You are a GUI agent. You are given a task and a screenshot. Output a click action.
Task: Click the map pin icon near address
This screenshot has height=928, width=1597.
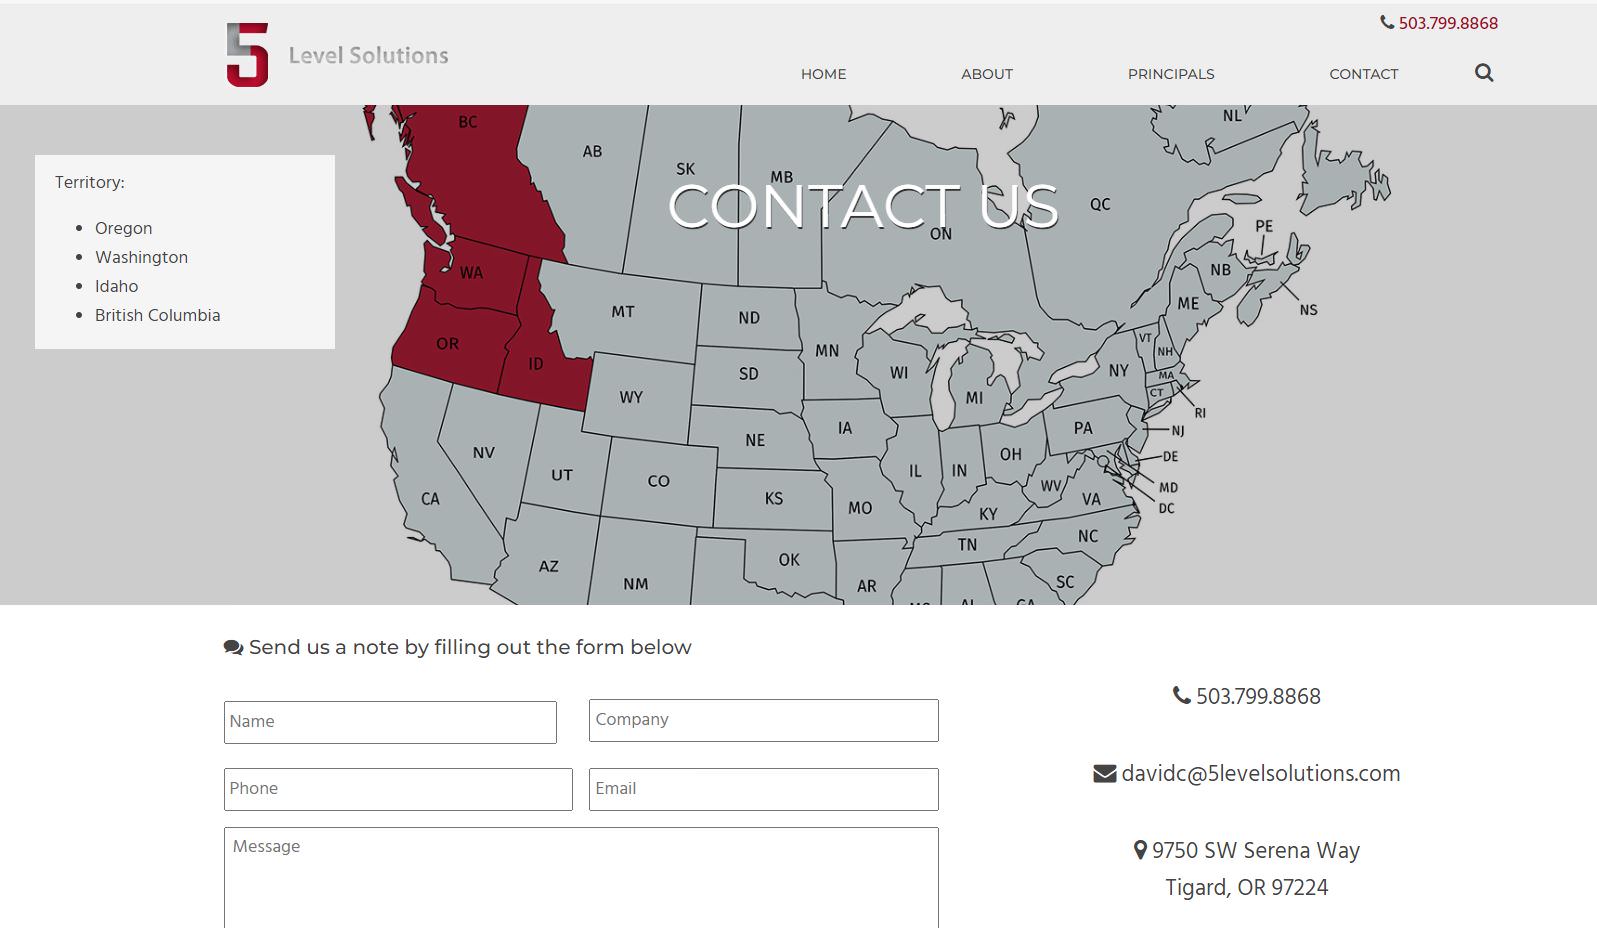point(1140,850)
